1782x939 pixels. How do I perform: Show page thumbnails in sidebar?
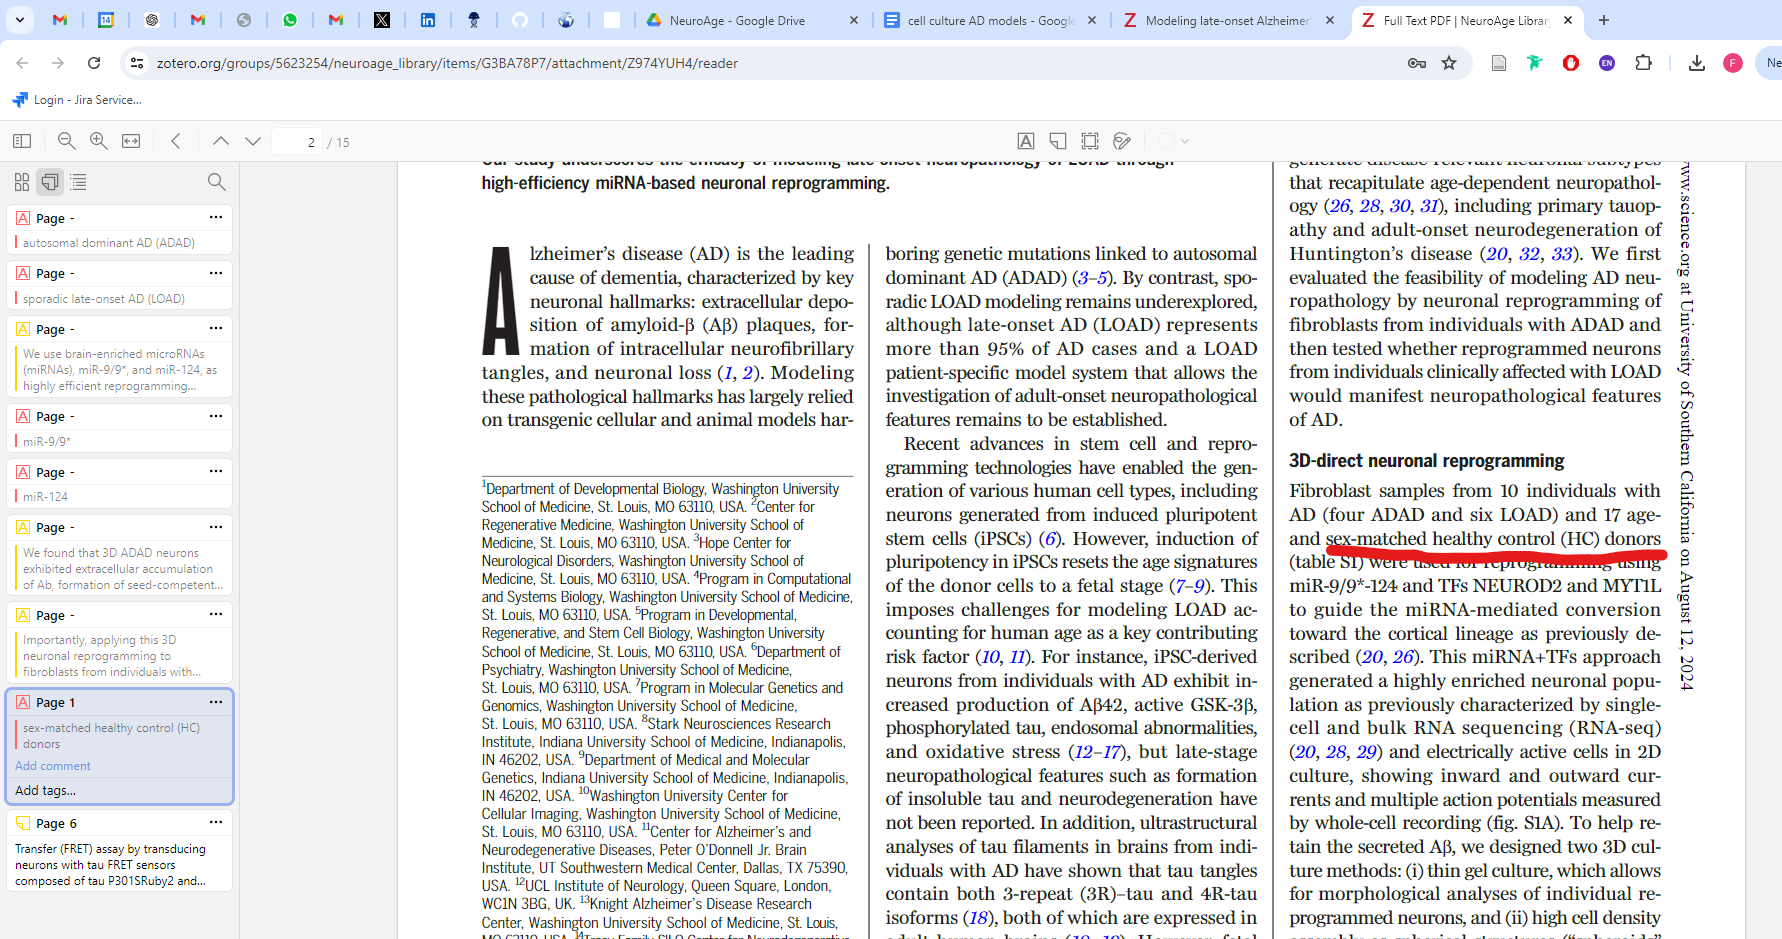click(x=22, y=182)
